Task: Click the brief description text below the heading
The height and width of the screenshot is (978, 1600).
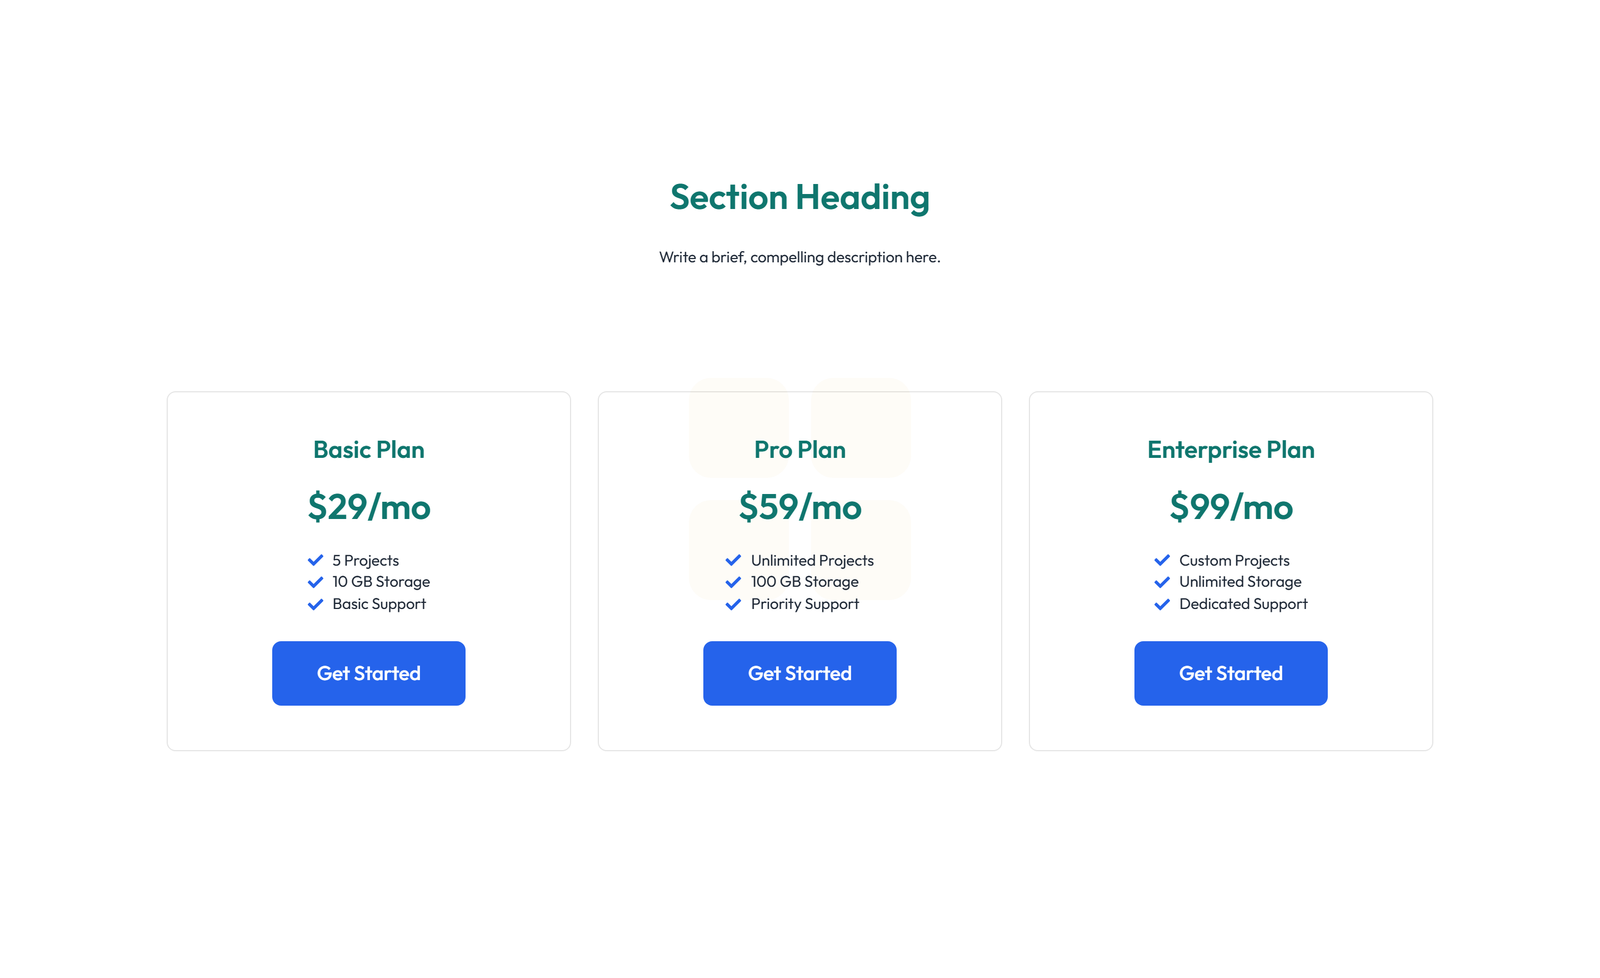Action: point(799,257)
